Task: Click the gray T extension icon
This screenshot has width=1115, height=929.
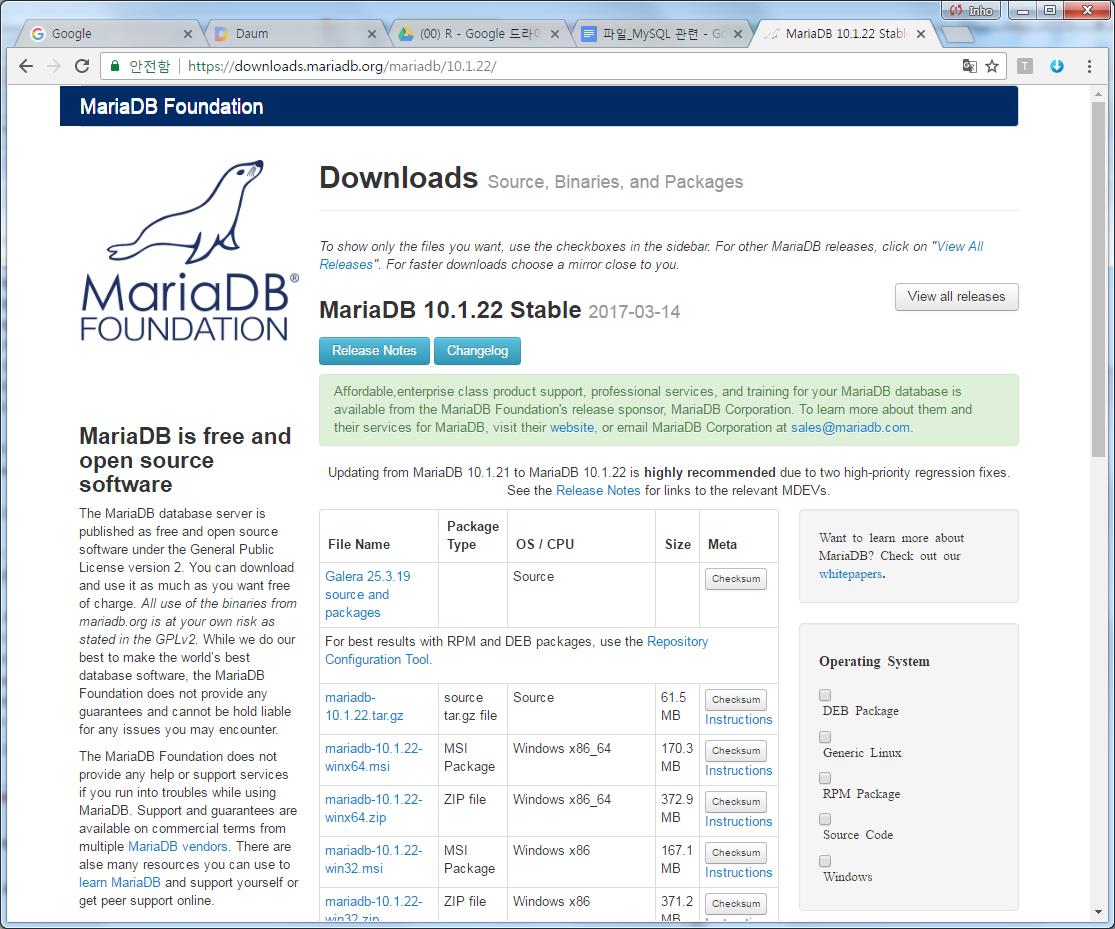Action: [1025, 66]
